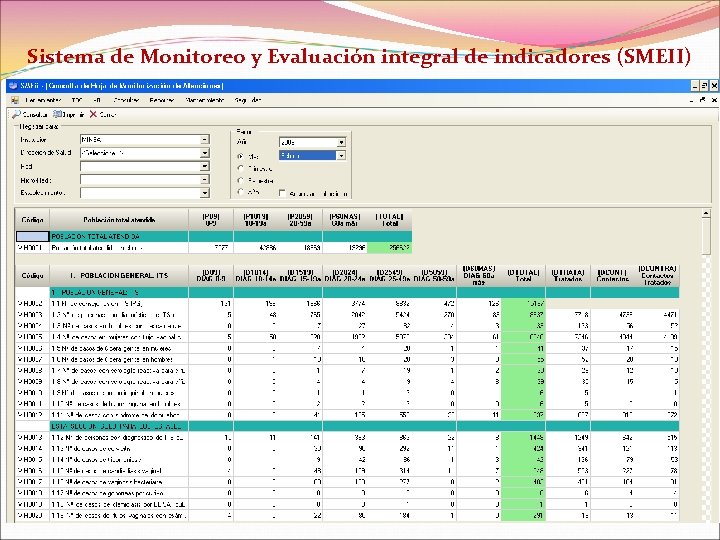Click the row about Gonorrea en hombres

pyautogui.click(x=347, y=360)
